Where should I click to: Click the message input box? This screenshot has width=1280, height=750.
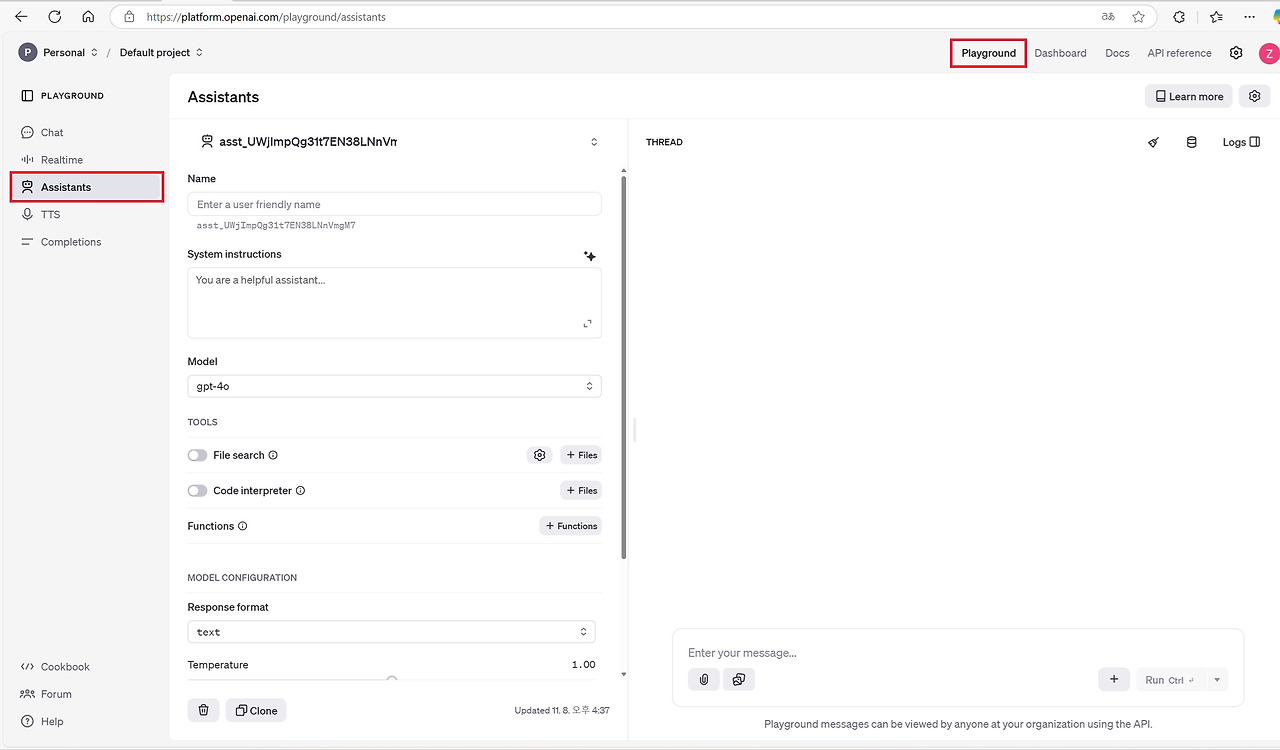pyautogui.click(x=958, y=653)
